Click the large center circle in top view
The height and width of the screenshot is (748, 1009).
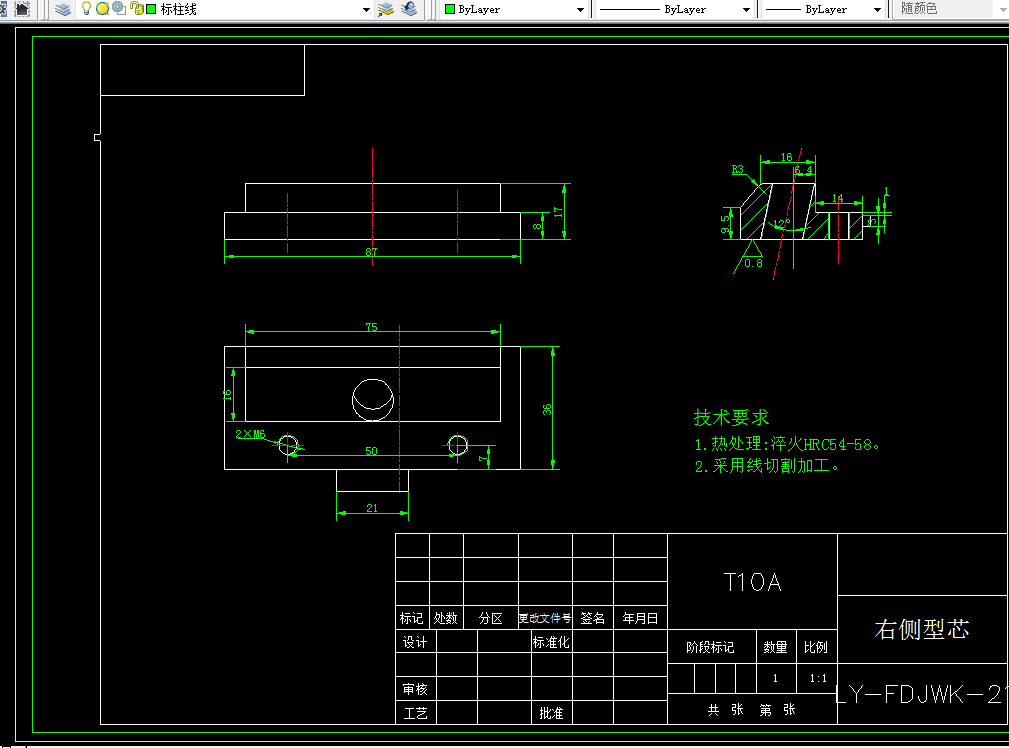(x=373, y=400)
